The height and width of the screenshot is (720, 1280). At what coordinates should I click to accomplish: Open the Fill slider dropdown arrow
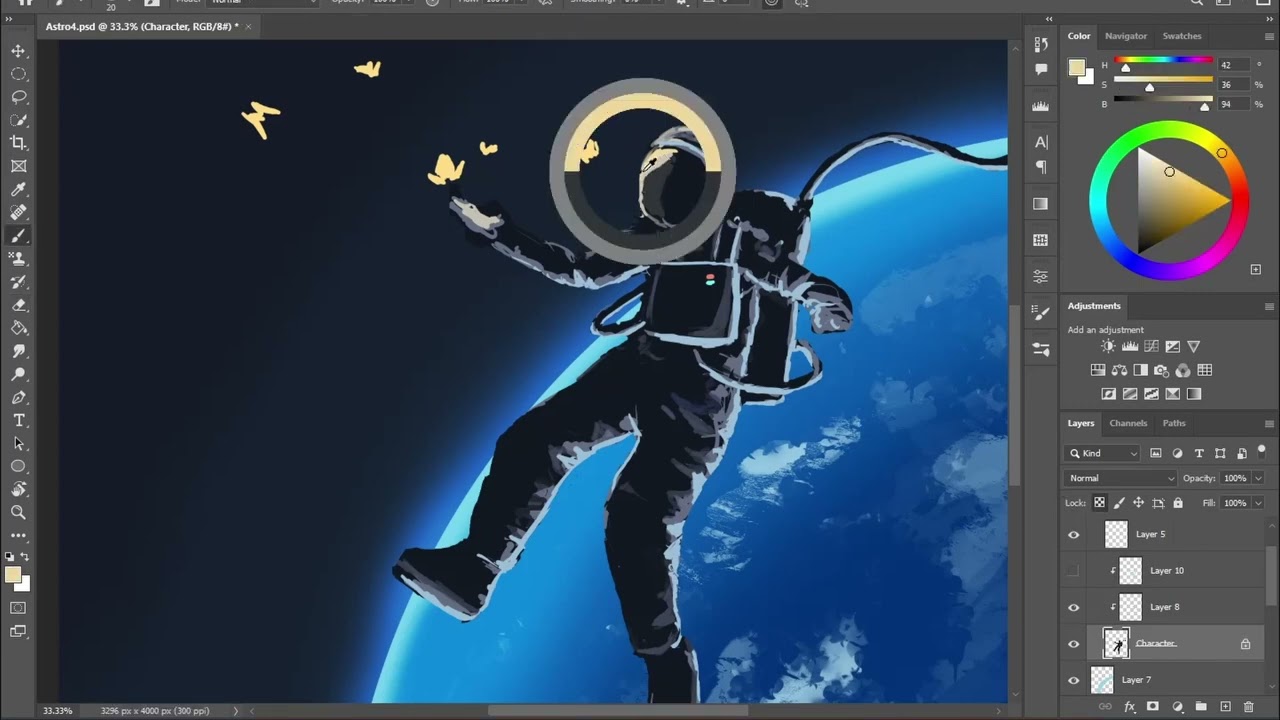point(1258,503)
